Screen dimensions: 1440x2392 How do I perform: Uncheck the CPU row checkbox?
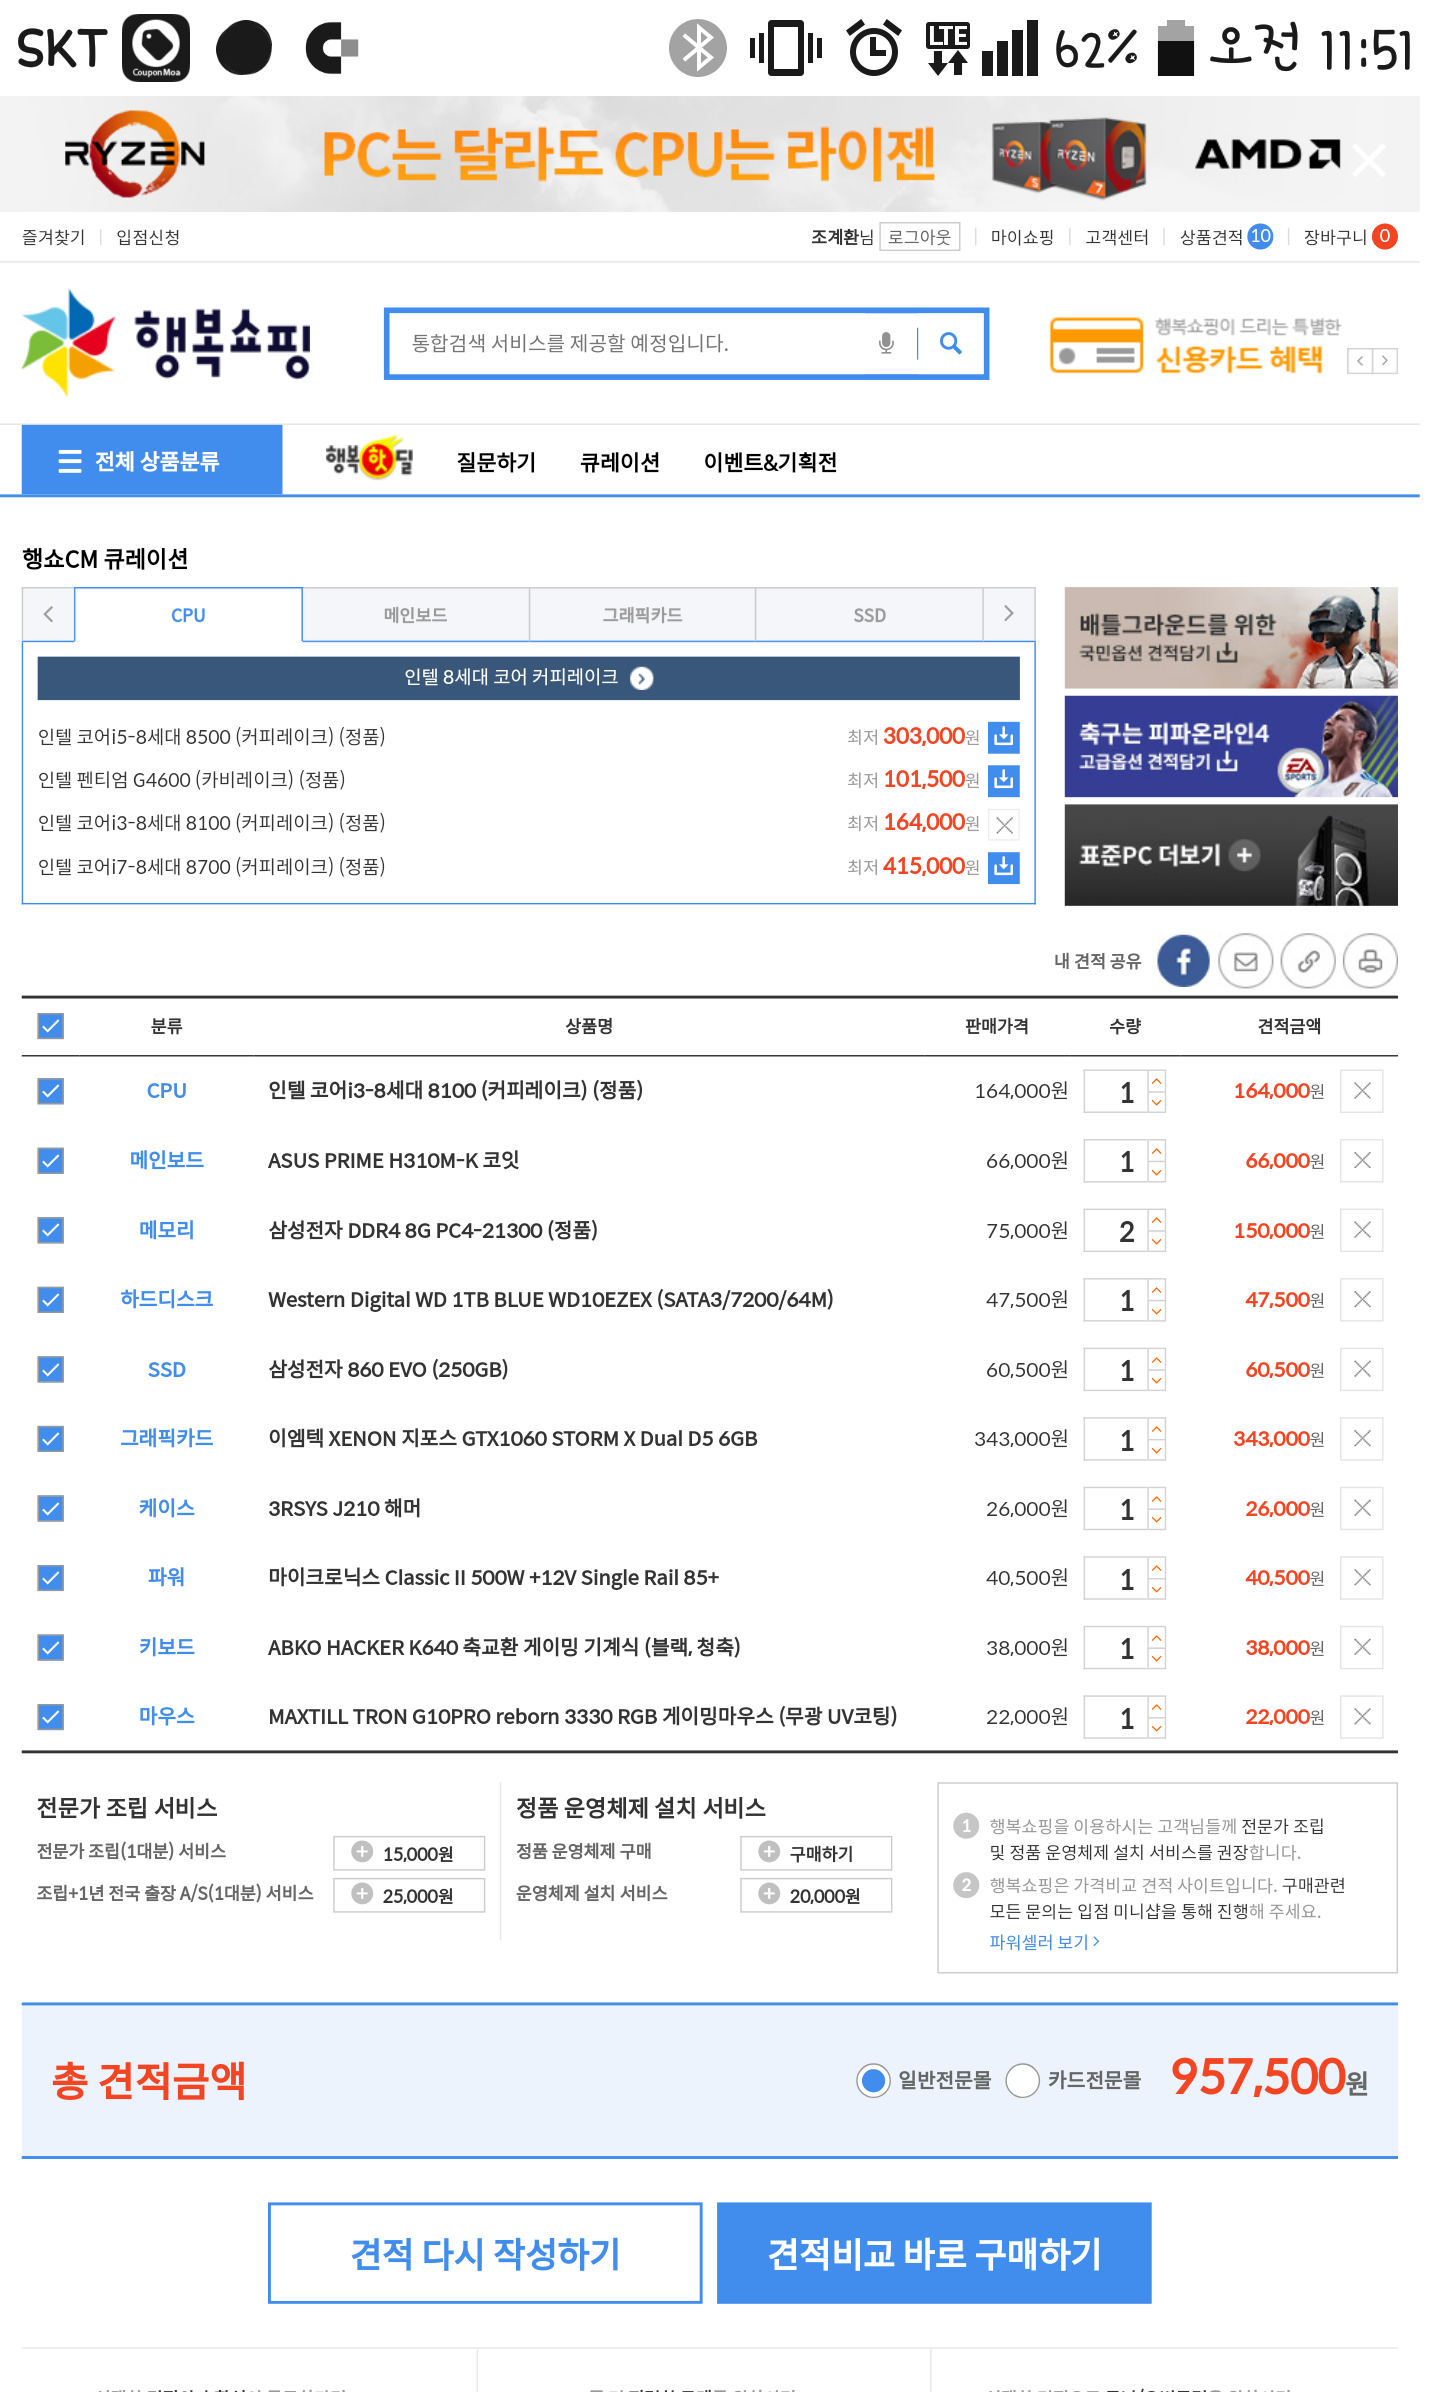51,1091
